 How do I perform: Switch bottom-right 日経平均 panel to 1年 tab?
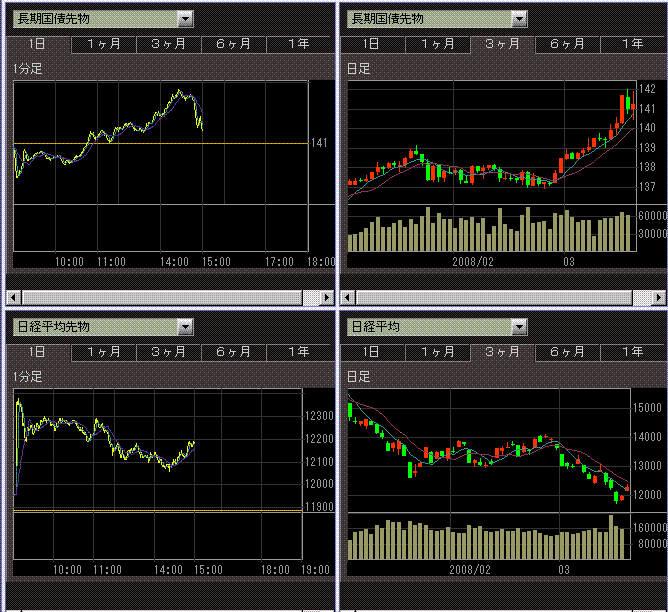point(631,352)
